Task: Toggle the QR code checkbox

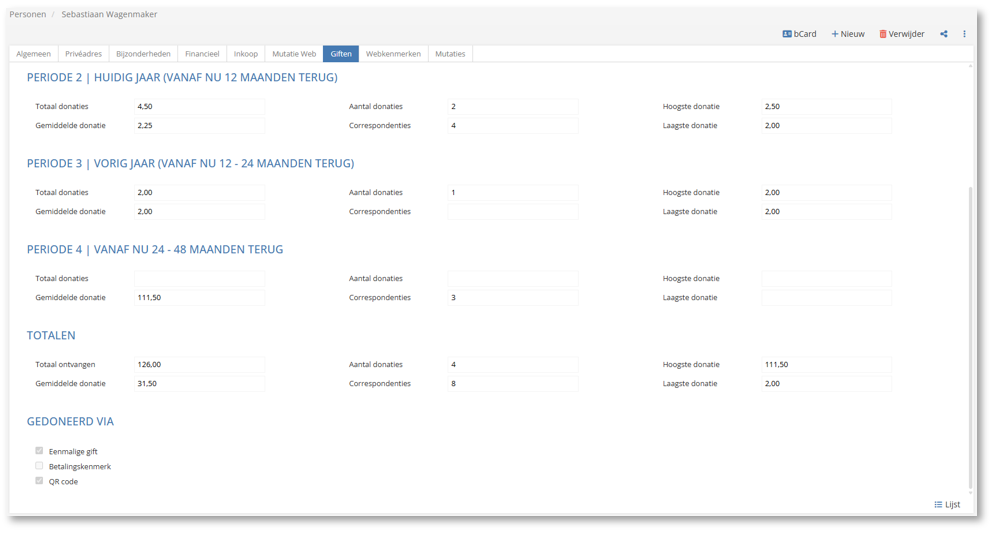Action: (39, 481)
